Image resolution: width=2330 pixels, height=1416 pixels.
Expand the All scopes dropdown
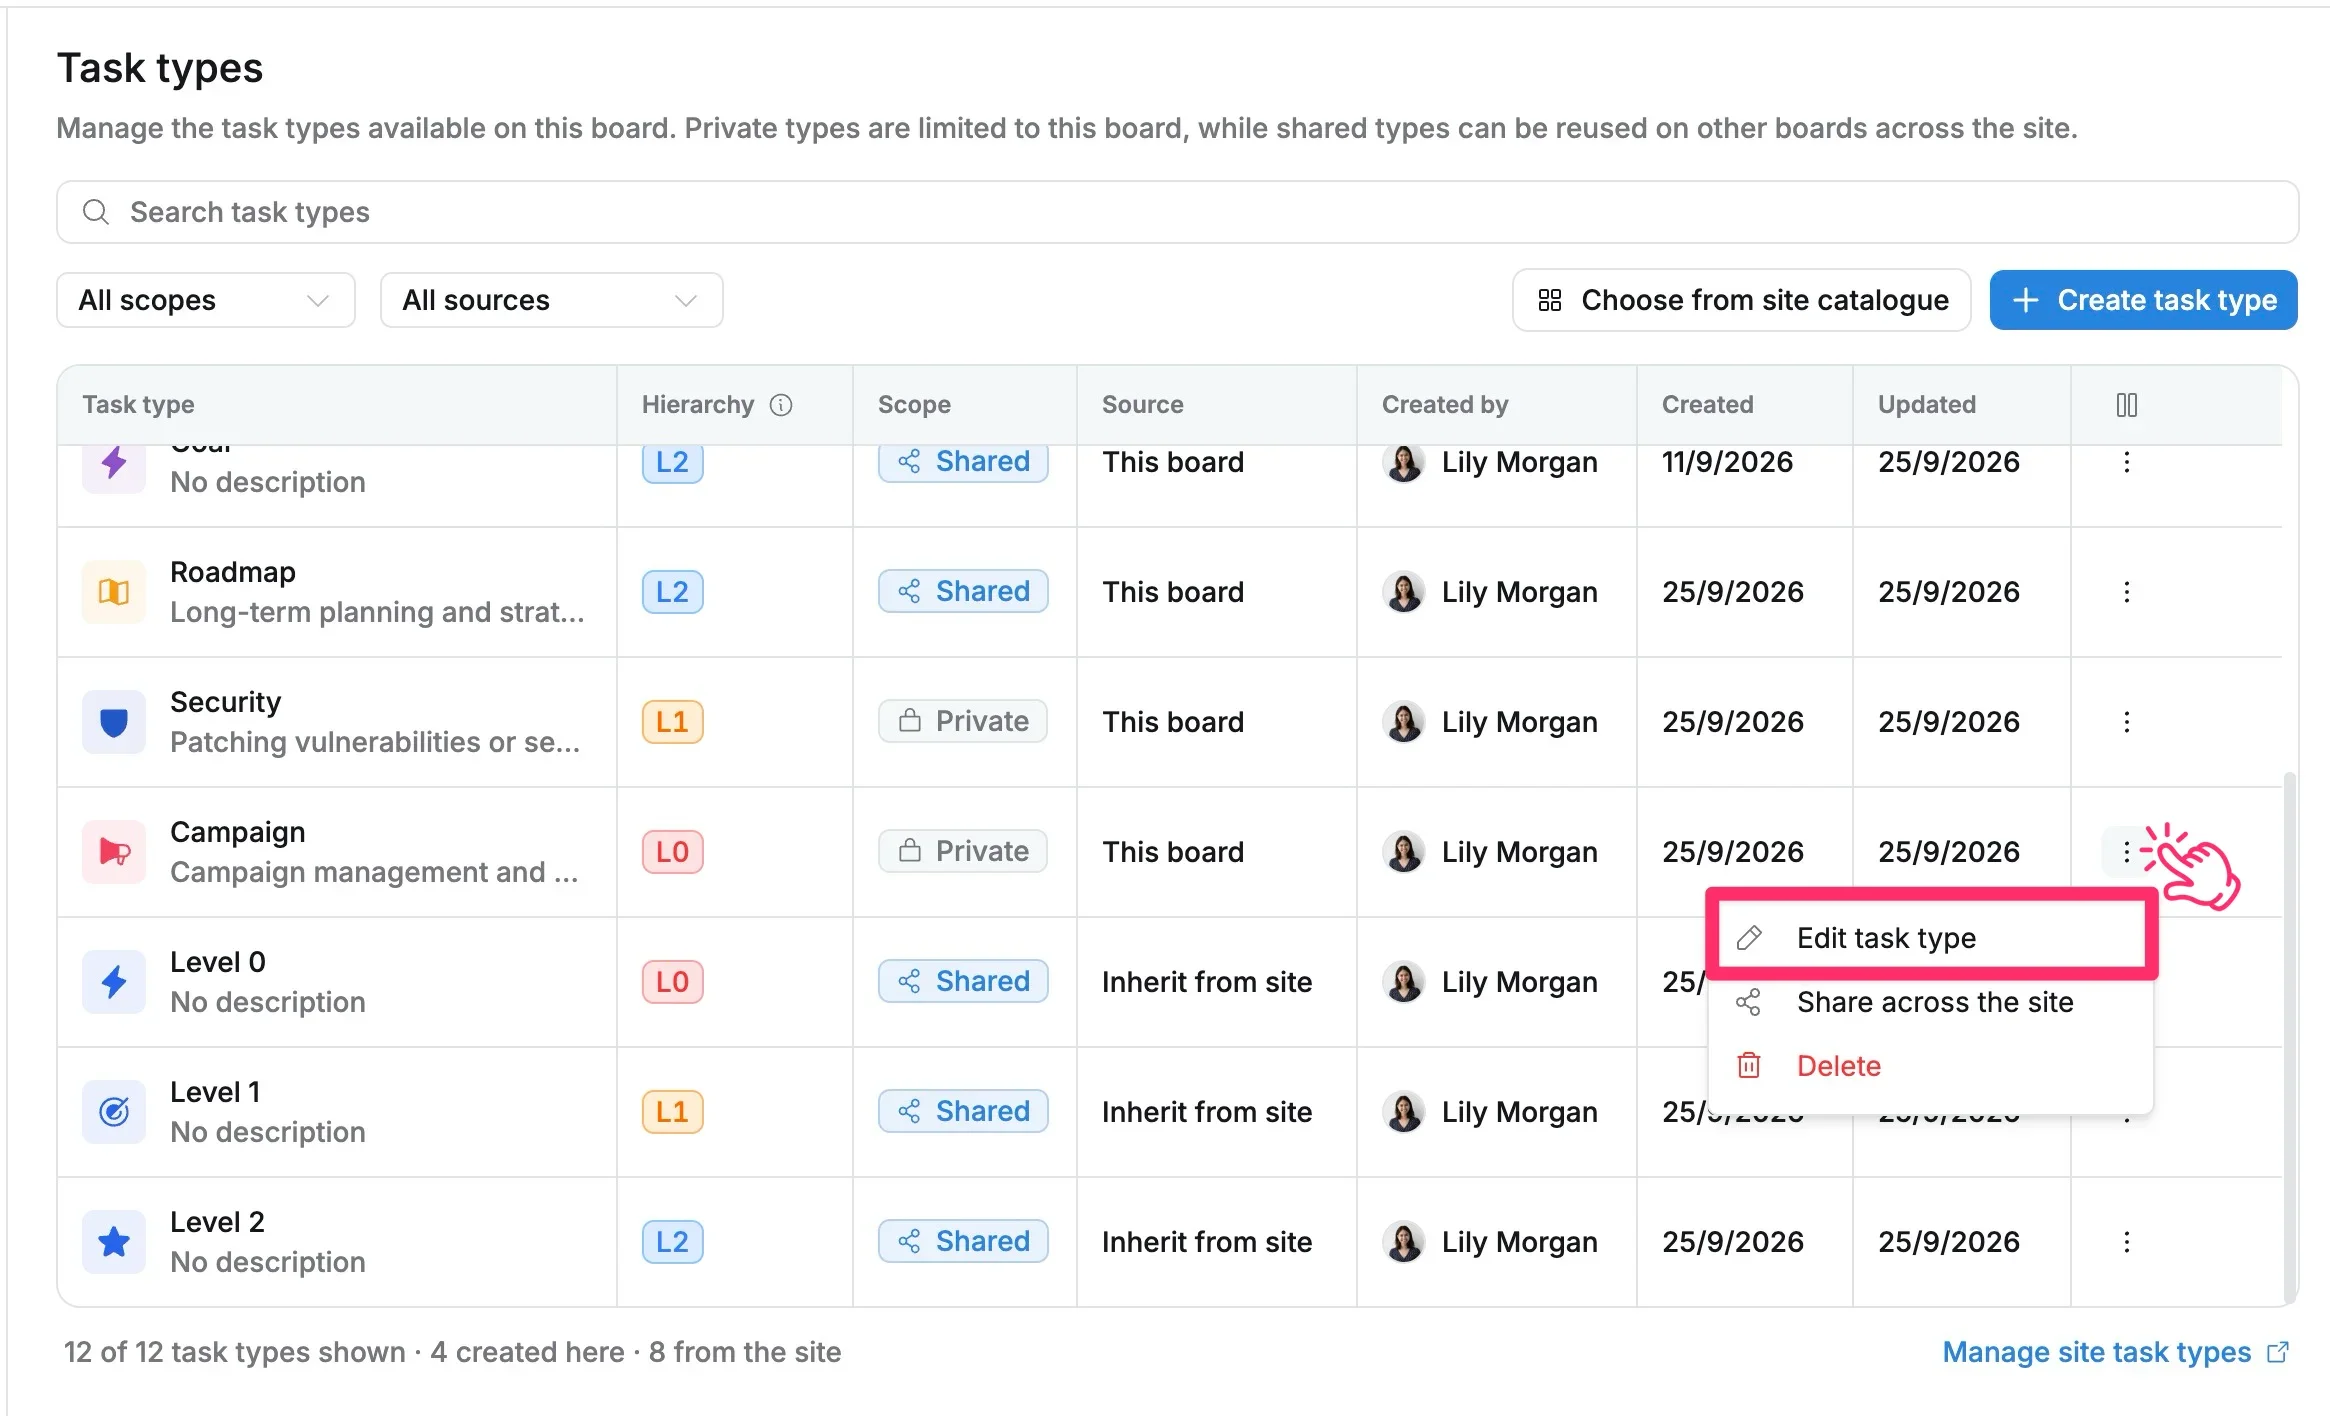pyautogui.click(x=206, y=300)
